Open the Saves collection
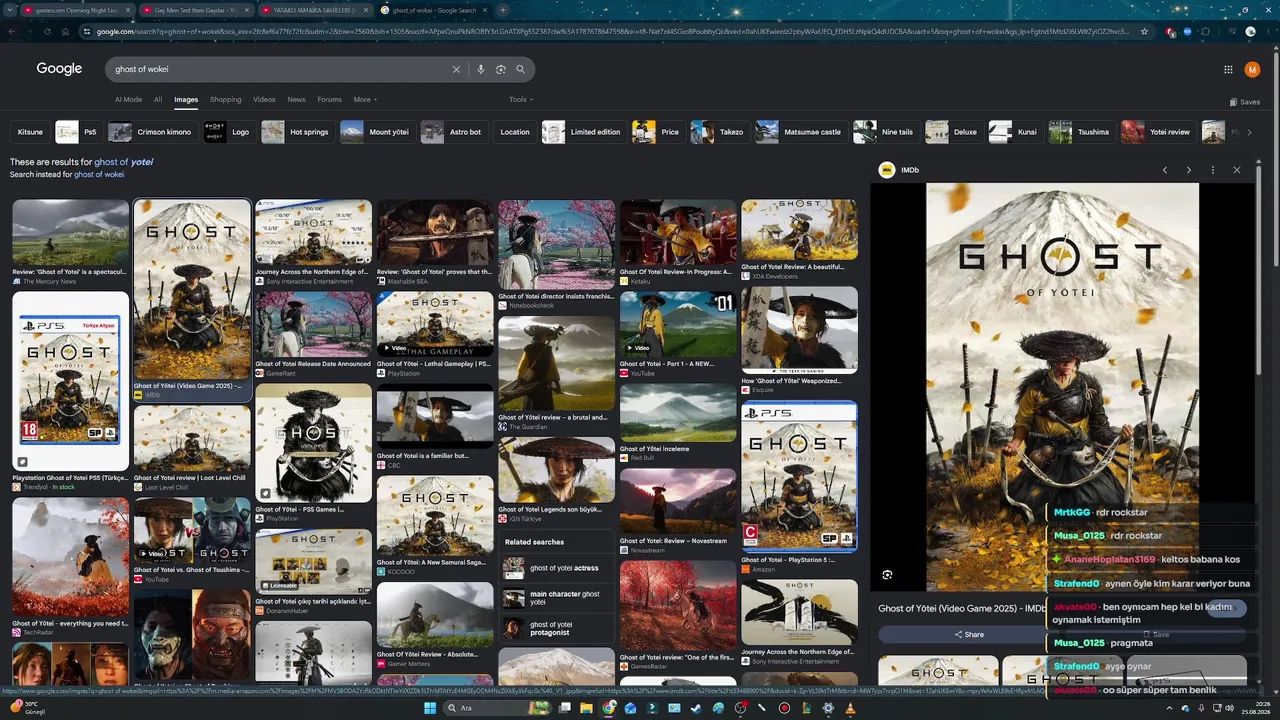 pyautogui.click(x=1245, y=102)
